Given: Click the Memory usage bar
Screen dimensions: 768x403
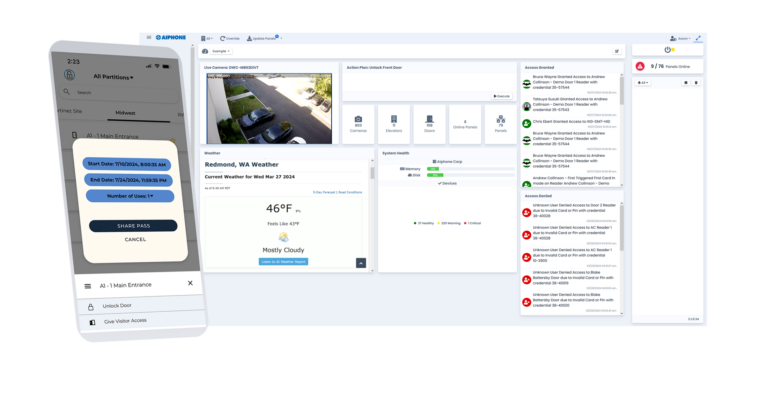Looking at the screenshot, I should point(470,169).
